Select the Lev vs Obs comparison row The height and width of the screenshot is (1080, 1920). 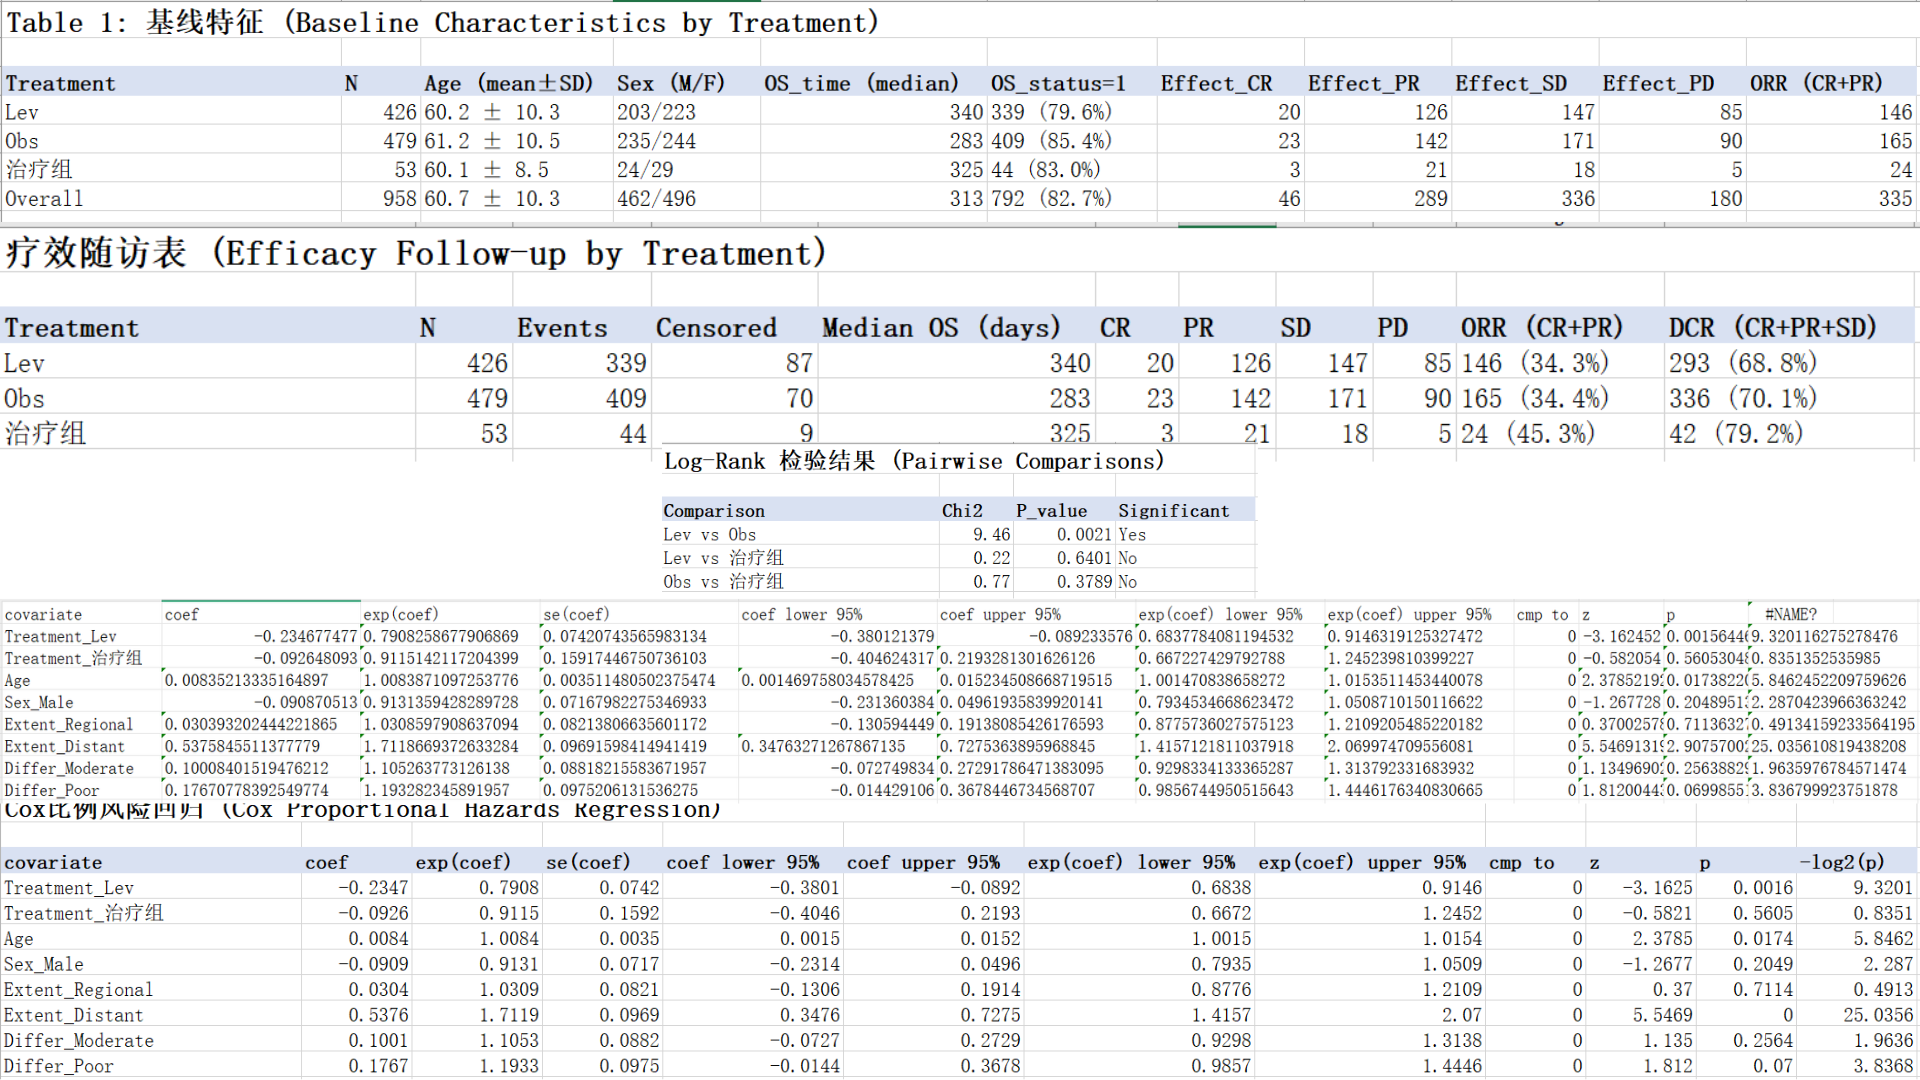click(x=958, y=535)
